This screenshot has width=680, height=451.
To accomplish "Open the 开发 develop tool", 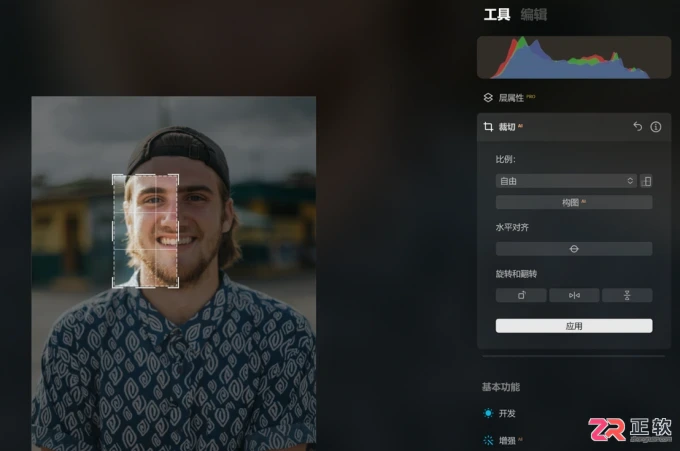I will (507, 413).
